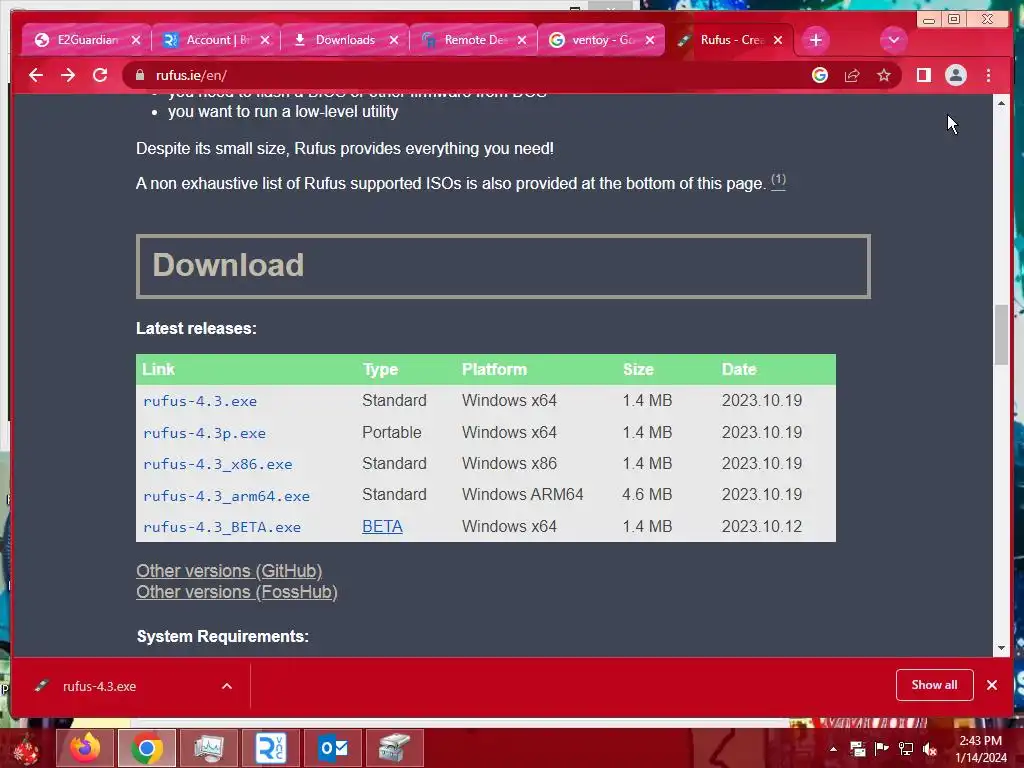The image size is (1024, 768).
Task: Toggle Chrome side panel
Action: point(923,76)
